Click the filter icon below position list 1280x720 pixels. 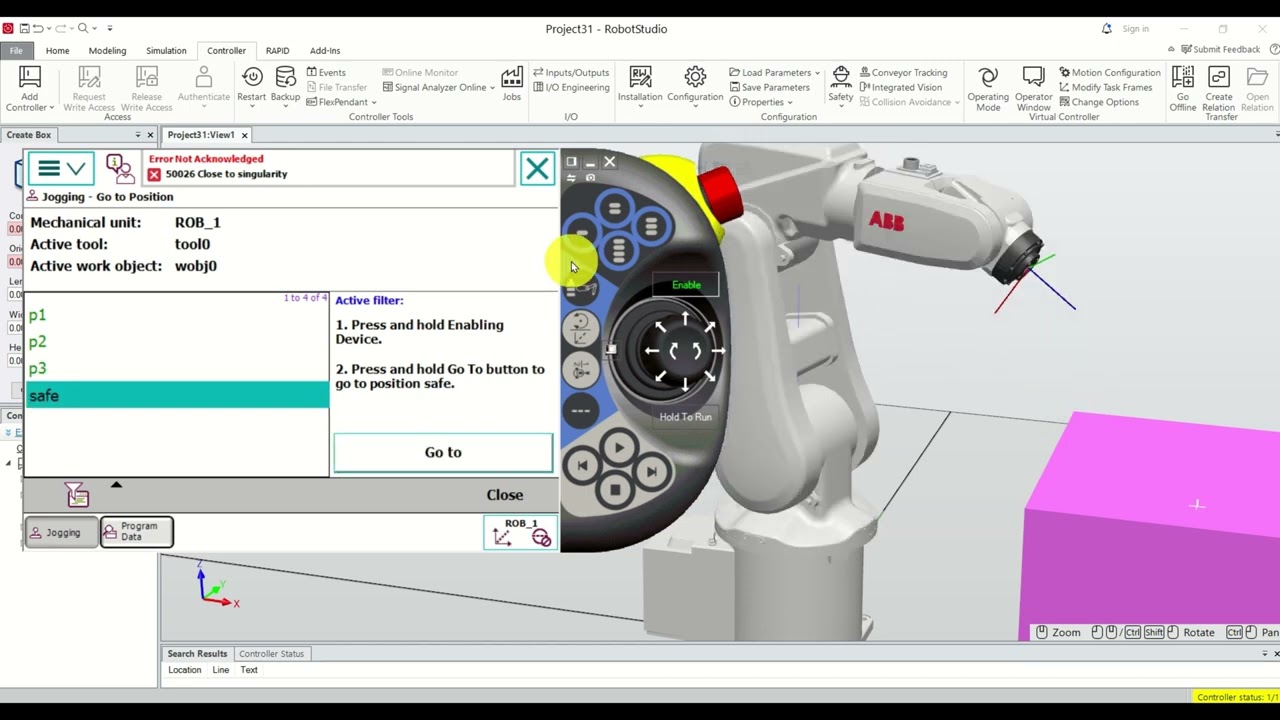[x=77, y=494]
